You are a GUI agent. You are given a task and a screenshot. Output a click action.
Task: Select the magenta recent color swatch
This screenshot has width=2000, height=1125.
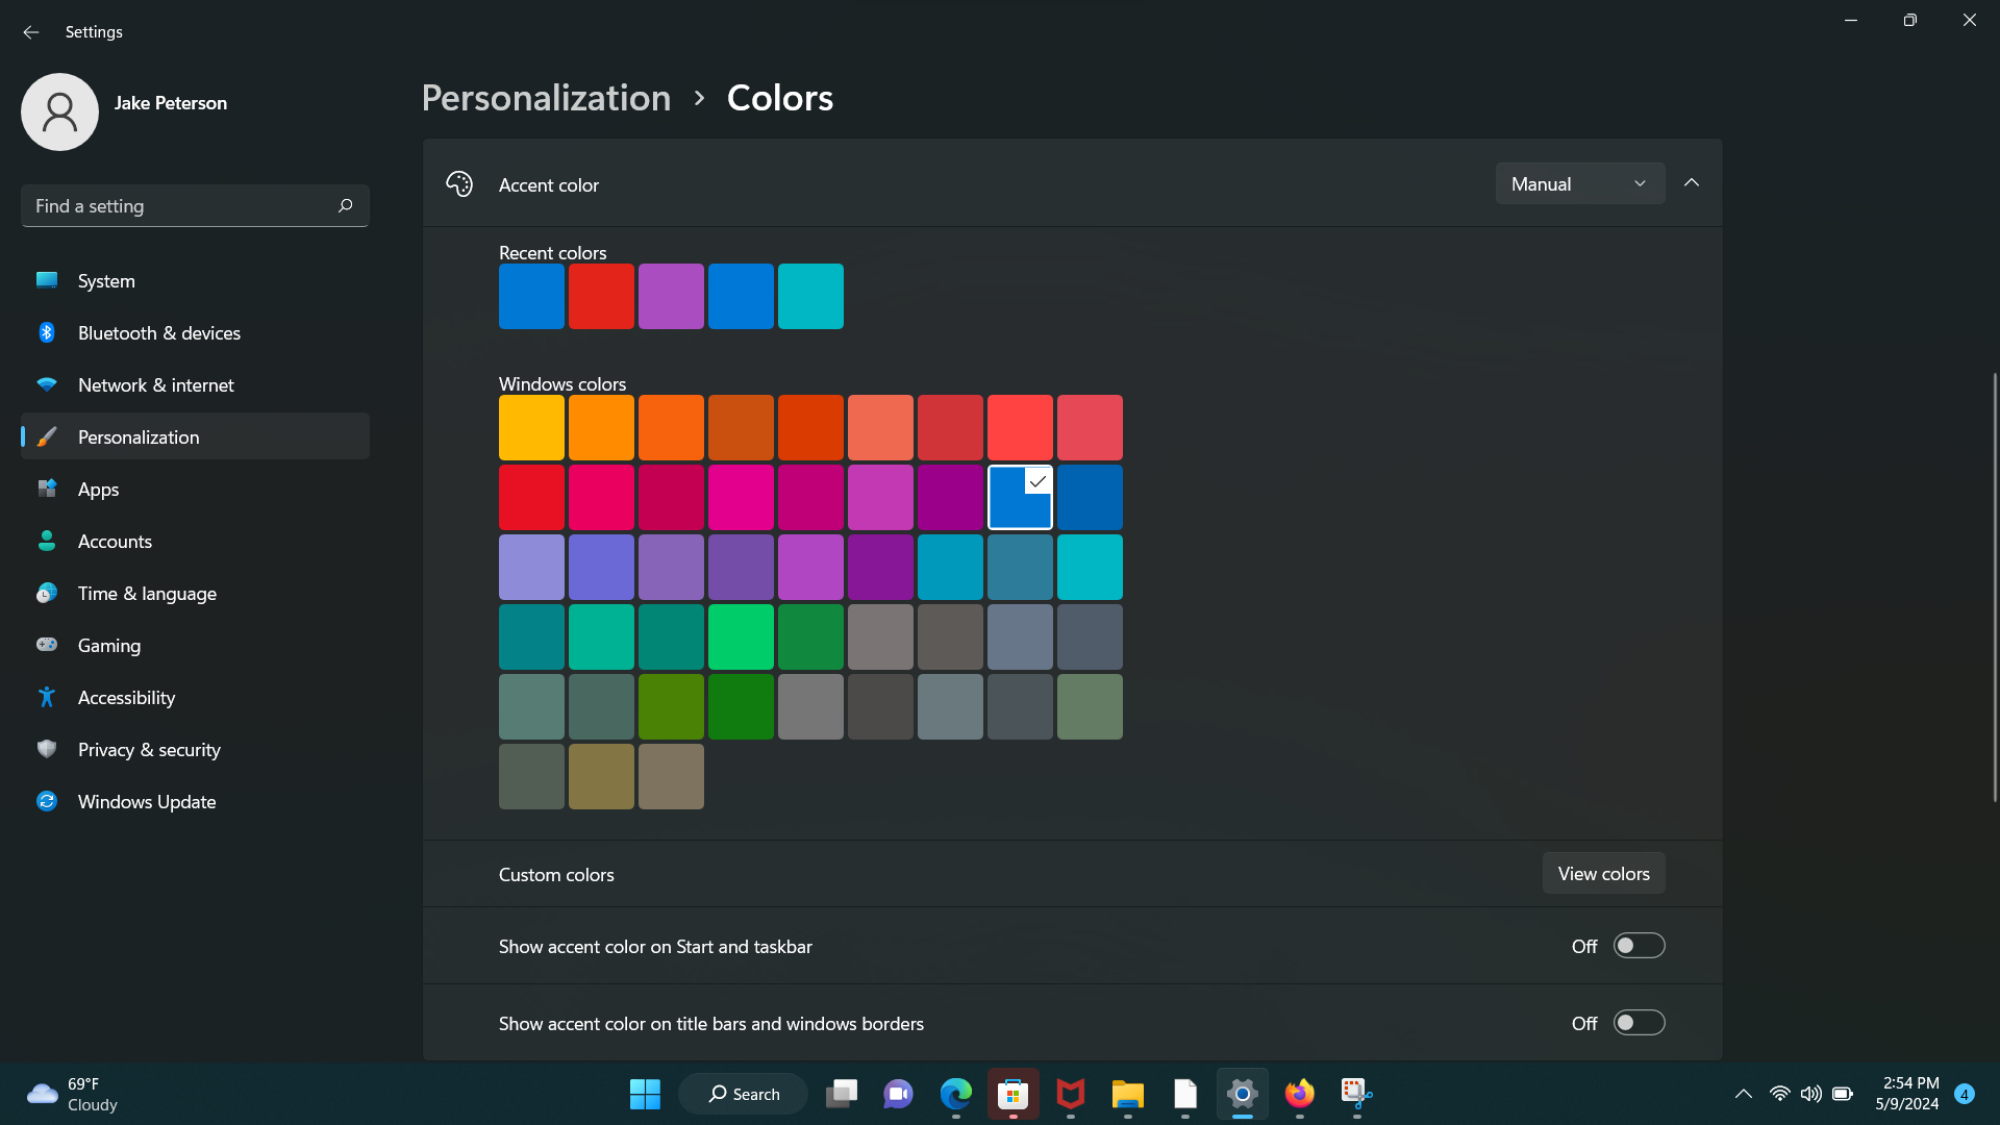(670, 295)
